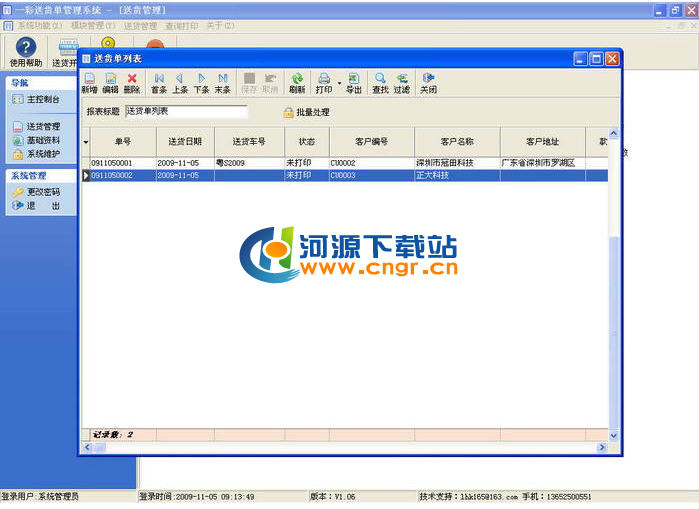Click the 记录数: 2 footer text
Screen dimensions: 699x509
coord(113,435)
